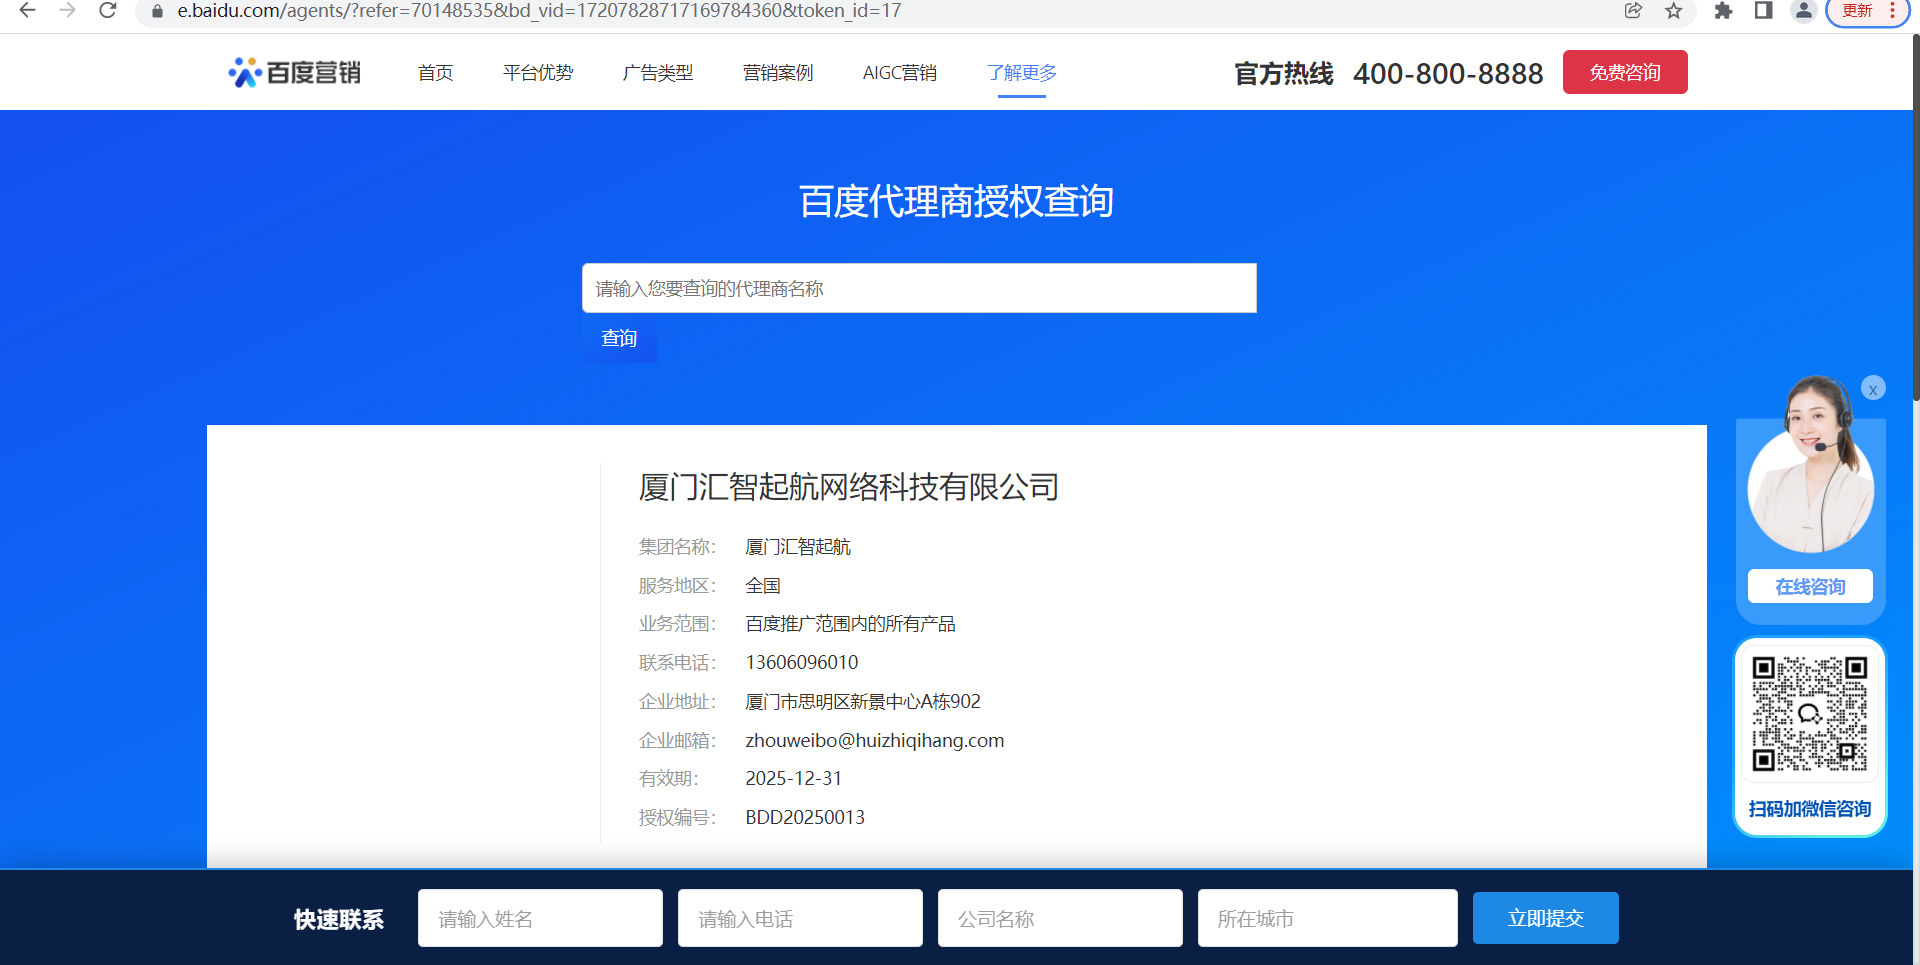Reload the page with refresh icon

108,11
